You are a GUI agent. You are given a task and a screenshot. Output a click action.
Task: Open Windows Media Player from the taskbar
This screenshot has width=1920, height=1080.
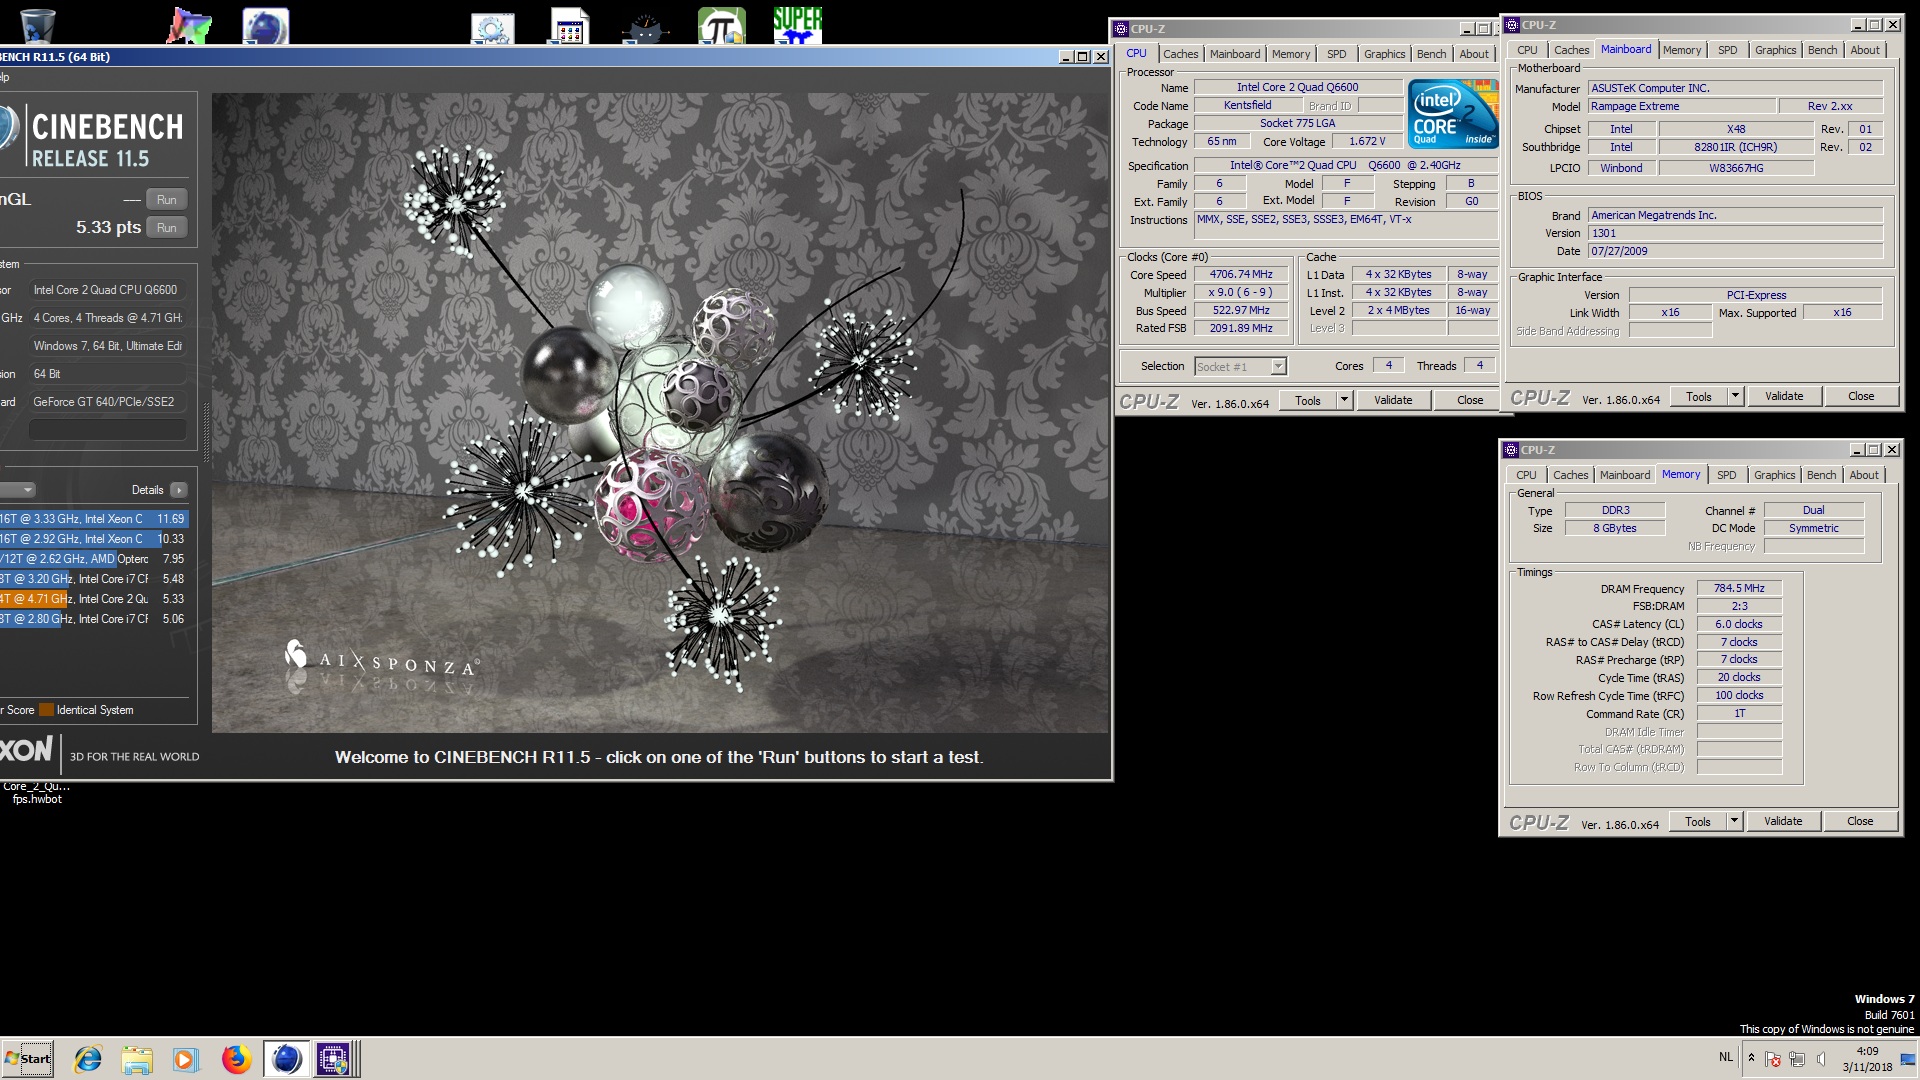[x=186, y=1059]
